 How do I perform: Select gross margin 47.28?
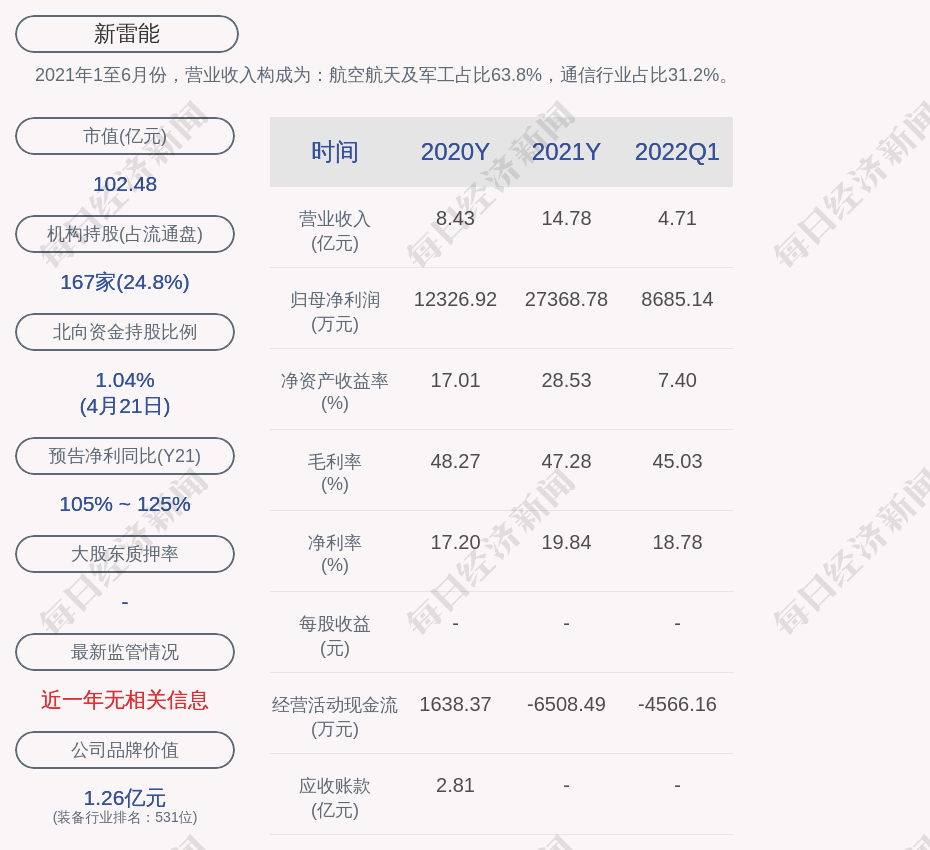(x=566, y=461)
